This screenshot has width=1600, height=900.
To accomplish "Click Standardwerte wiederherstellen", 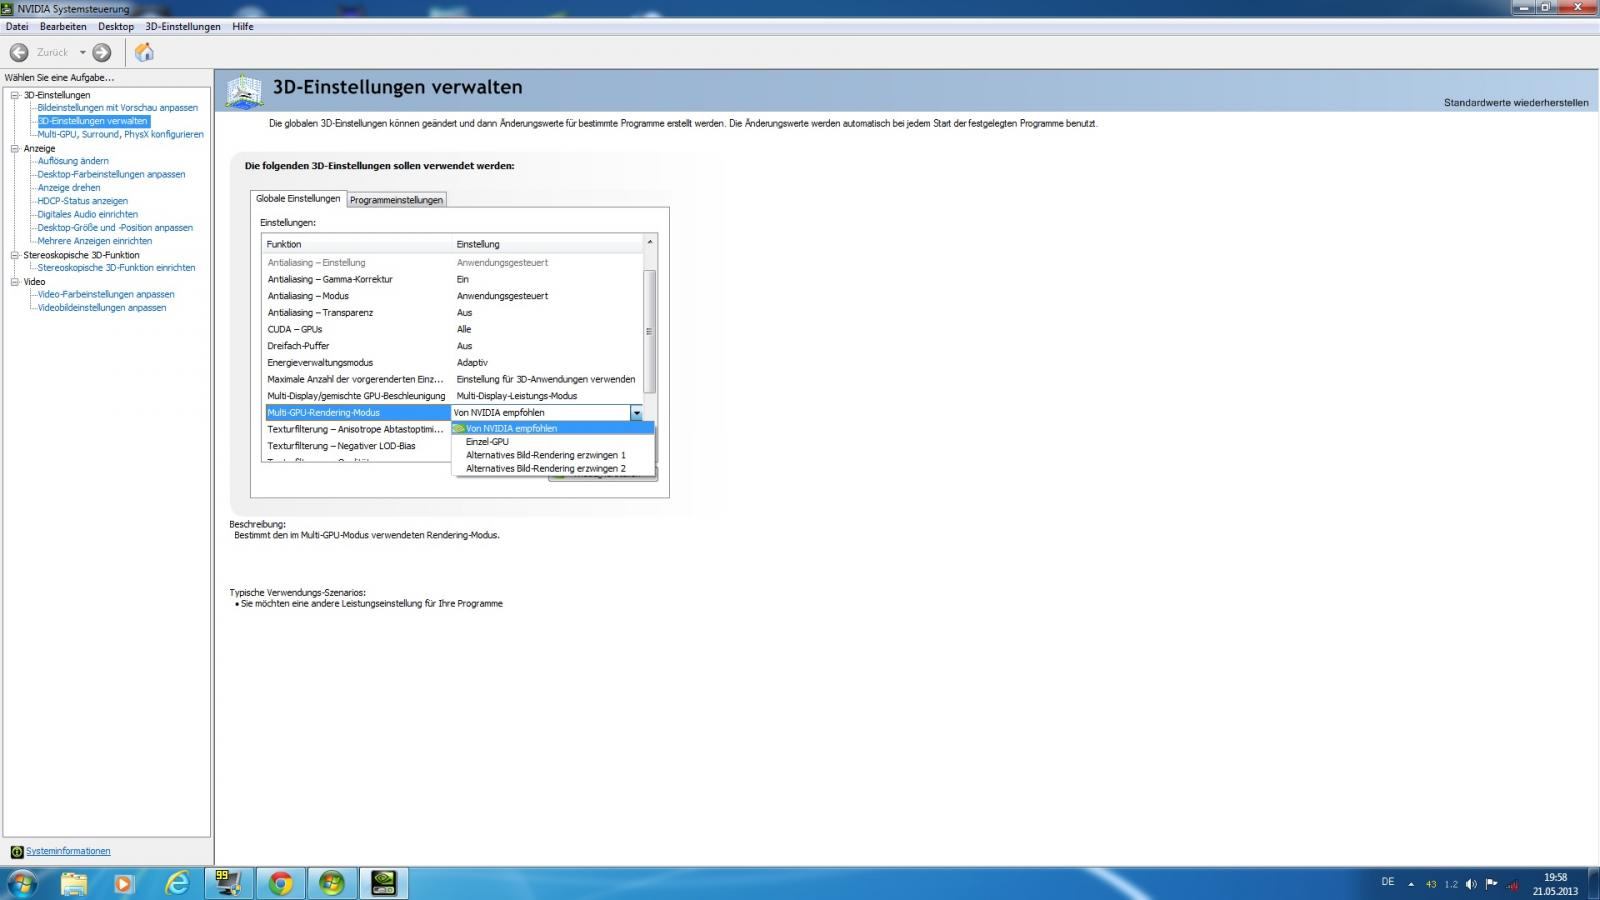I will coord(1516,103).
